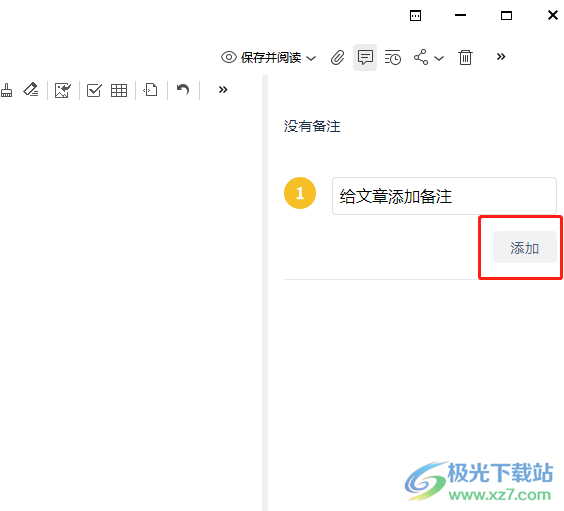The width and height of the screenshot is (564, 511).
Task: Open the 保存并阅读 dropdown arrow
Action: [311, 58]
